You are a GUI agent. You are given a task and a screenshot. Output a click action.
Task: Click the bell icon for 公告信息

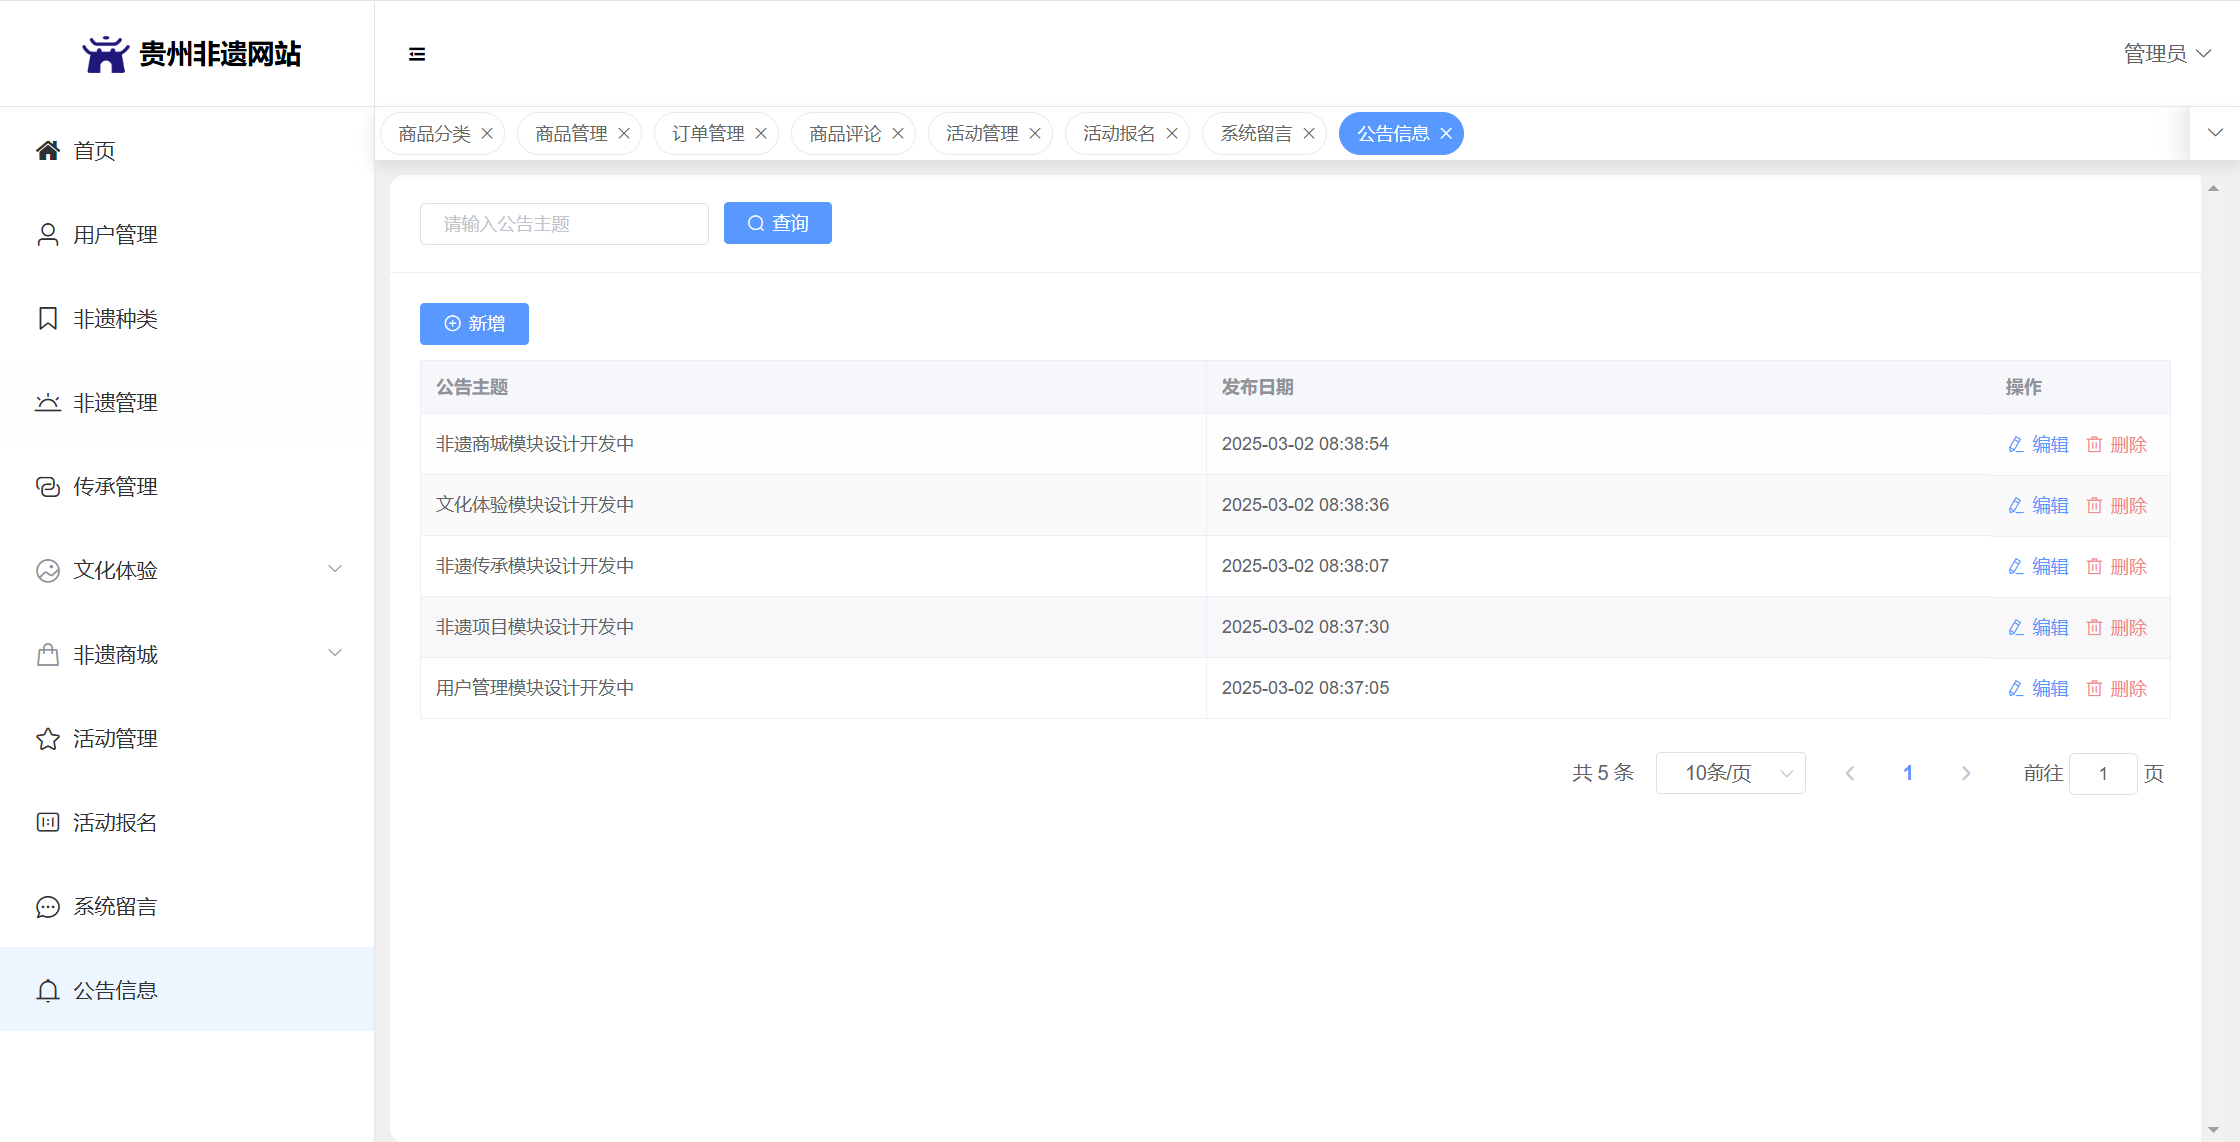47,990
